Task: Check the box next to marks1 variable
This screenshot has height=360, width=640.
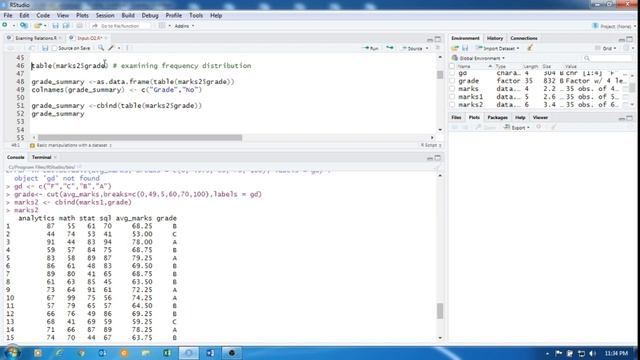Action: click(x=452, y=97)
